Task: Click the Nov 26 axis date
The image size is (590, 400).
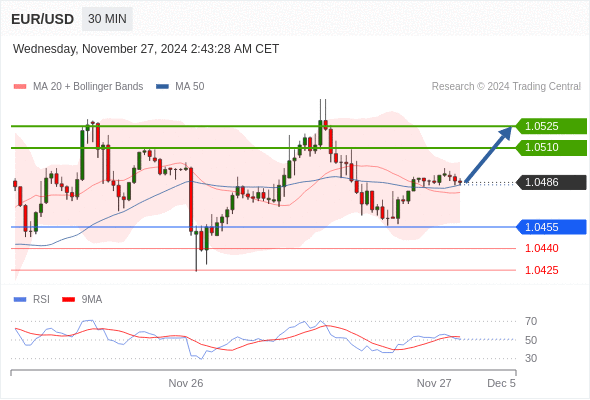Action: 186,383
